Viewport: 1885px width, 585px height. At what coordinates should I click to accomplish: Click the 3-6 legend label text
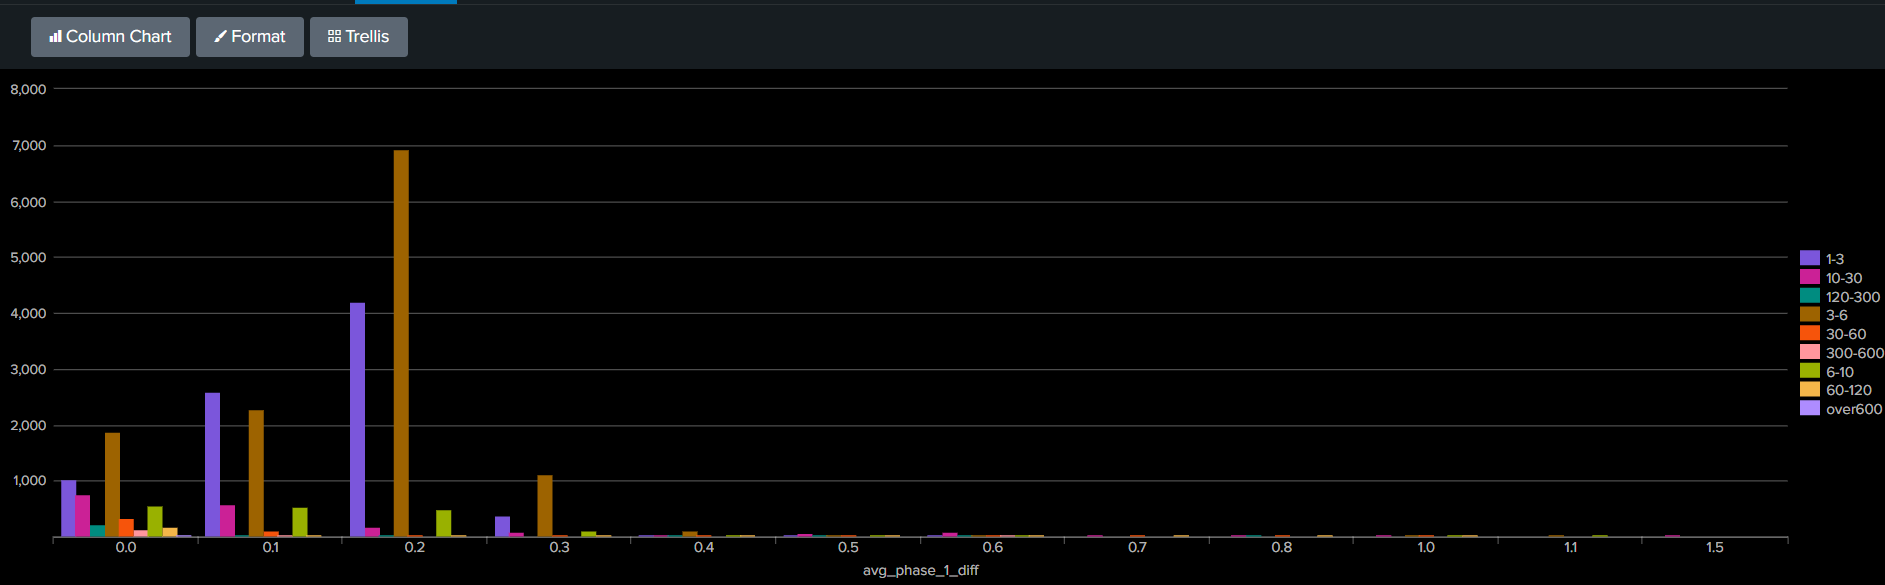coord(1837,315)
